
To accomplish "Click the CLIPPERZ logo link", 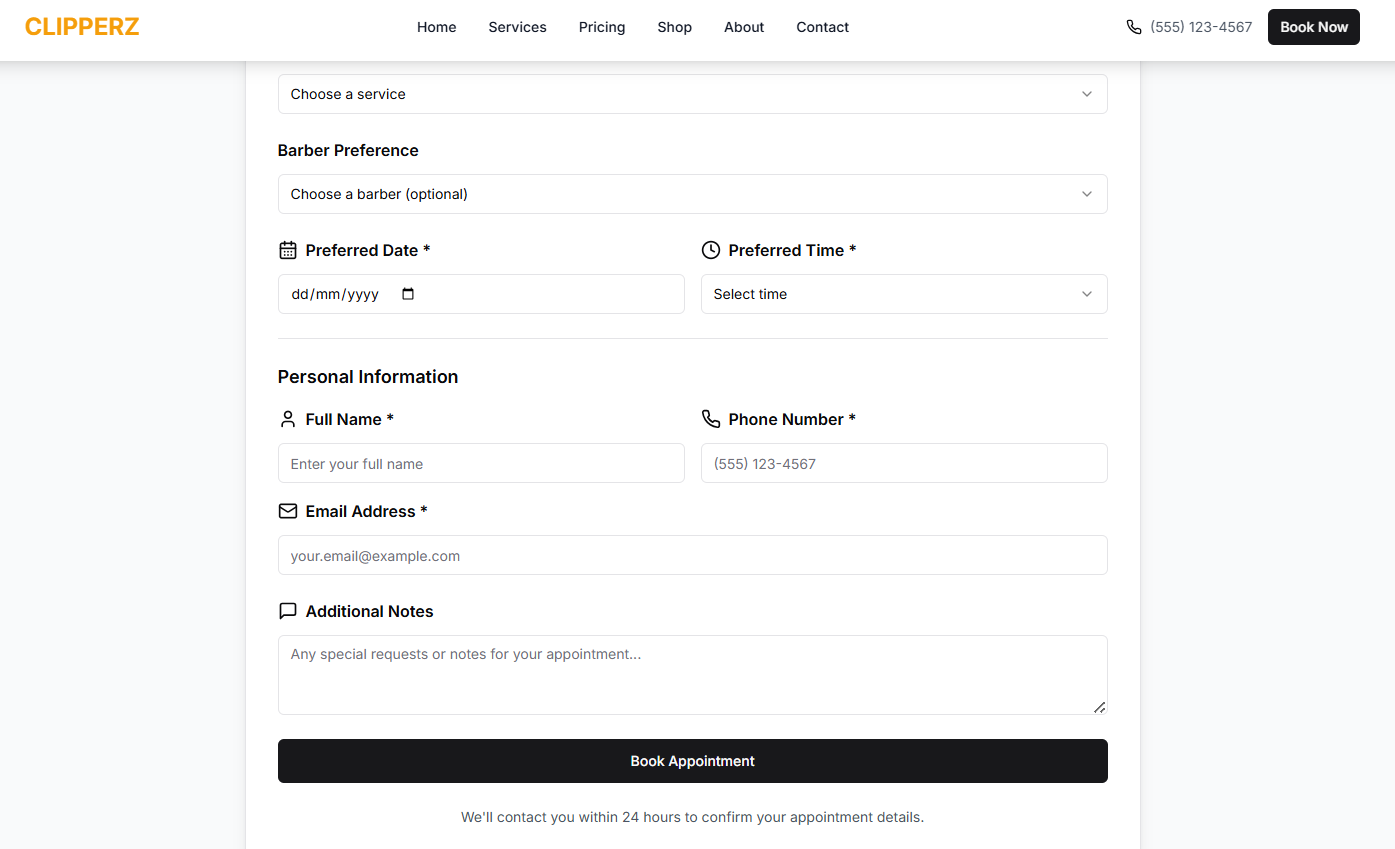I will click(x=82, y=27).
